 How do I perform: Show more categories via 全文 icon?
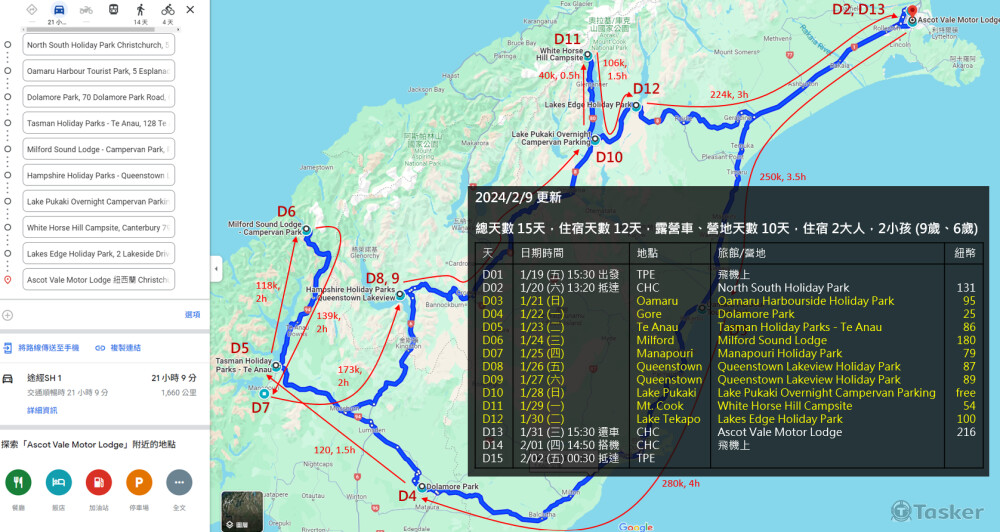(179, 482)
